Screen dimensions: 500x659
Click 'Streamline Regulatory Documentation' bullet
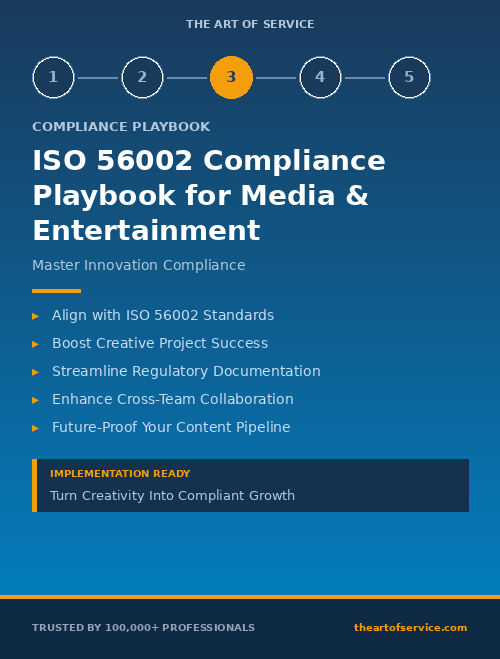[186, 371]
